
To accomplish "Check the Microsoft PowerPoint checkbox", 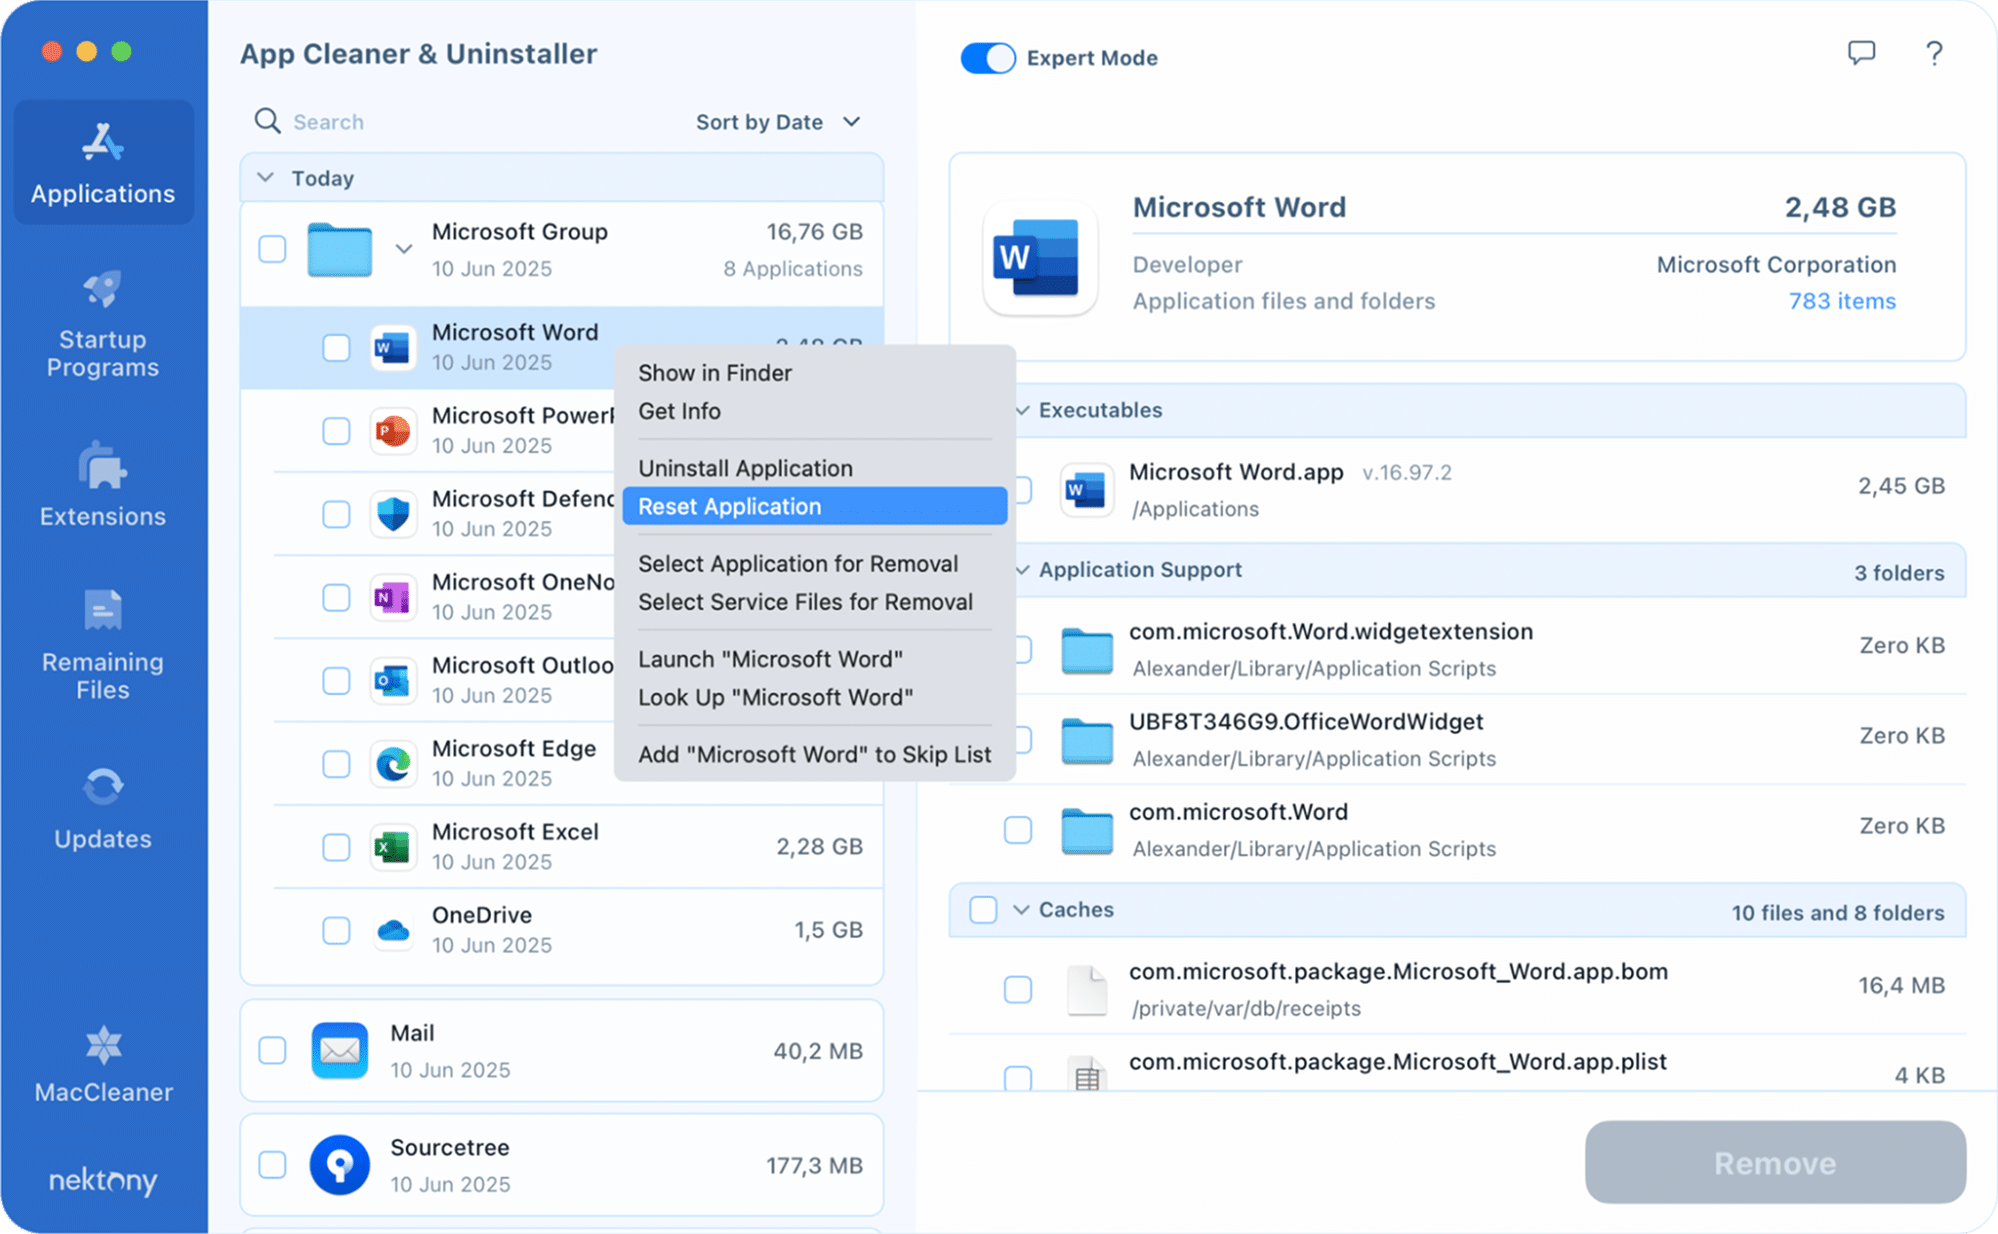I will (x=336, y=431).
